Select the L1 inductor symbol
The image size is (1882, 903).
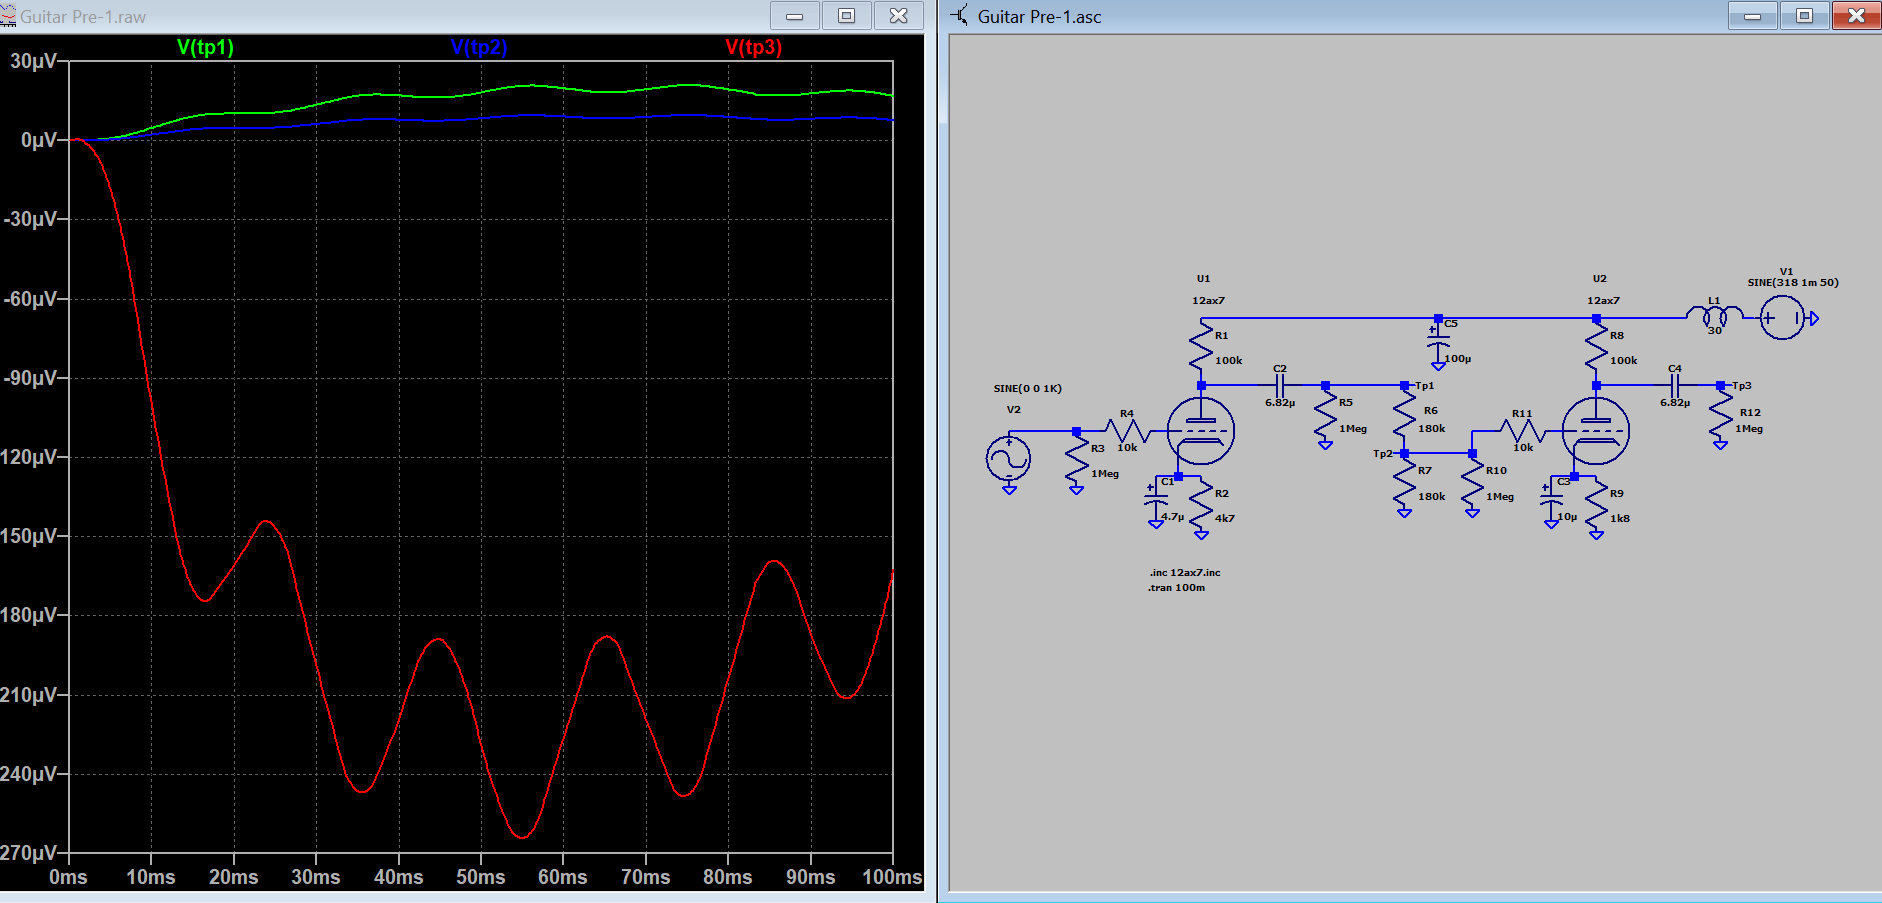tap(1714, 315)
